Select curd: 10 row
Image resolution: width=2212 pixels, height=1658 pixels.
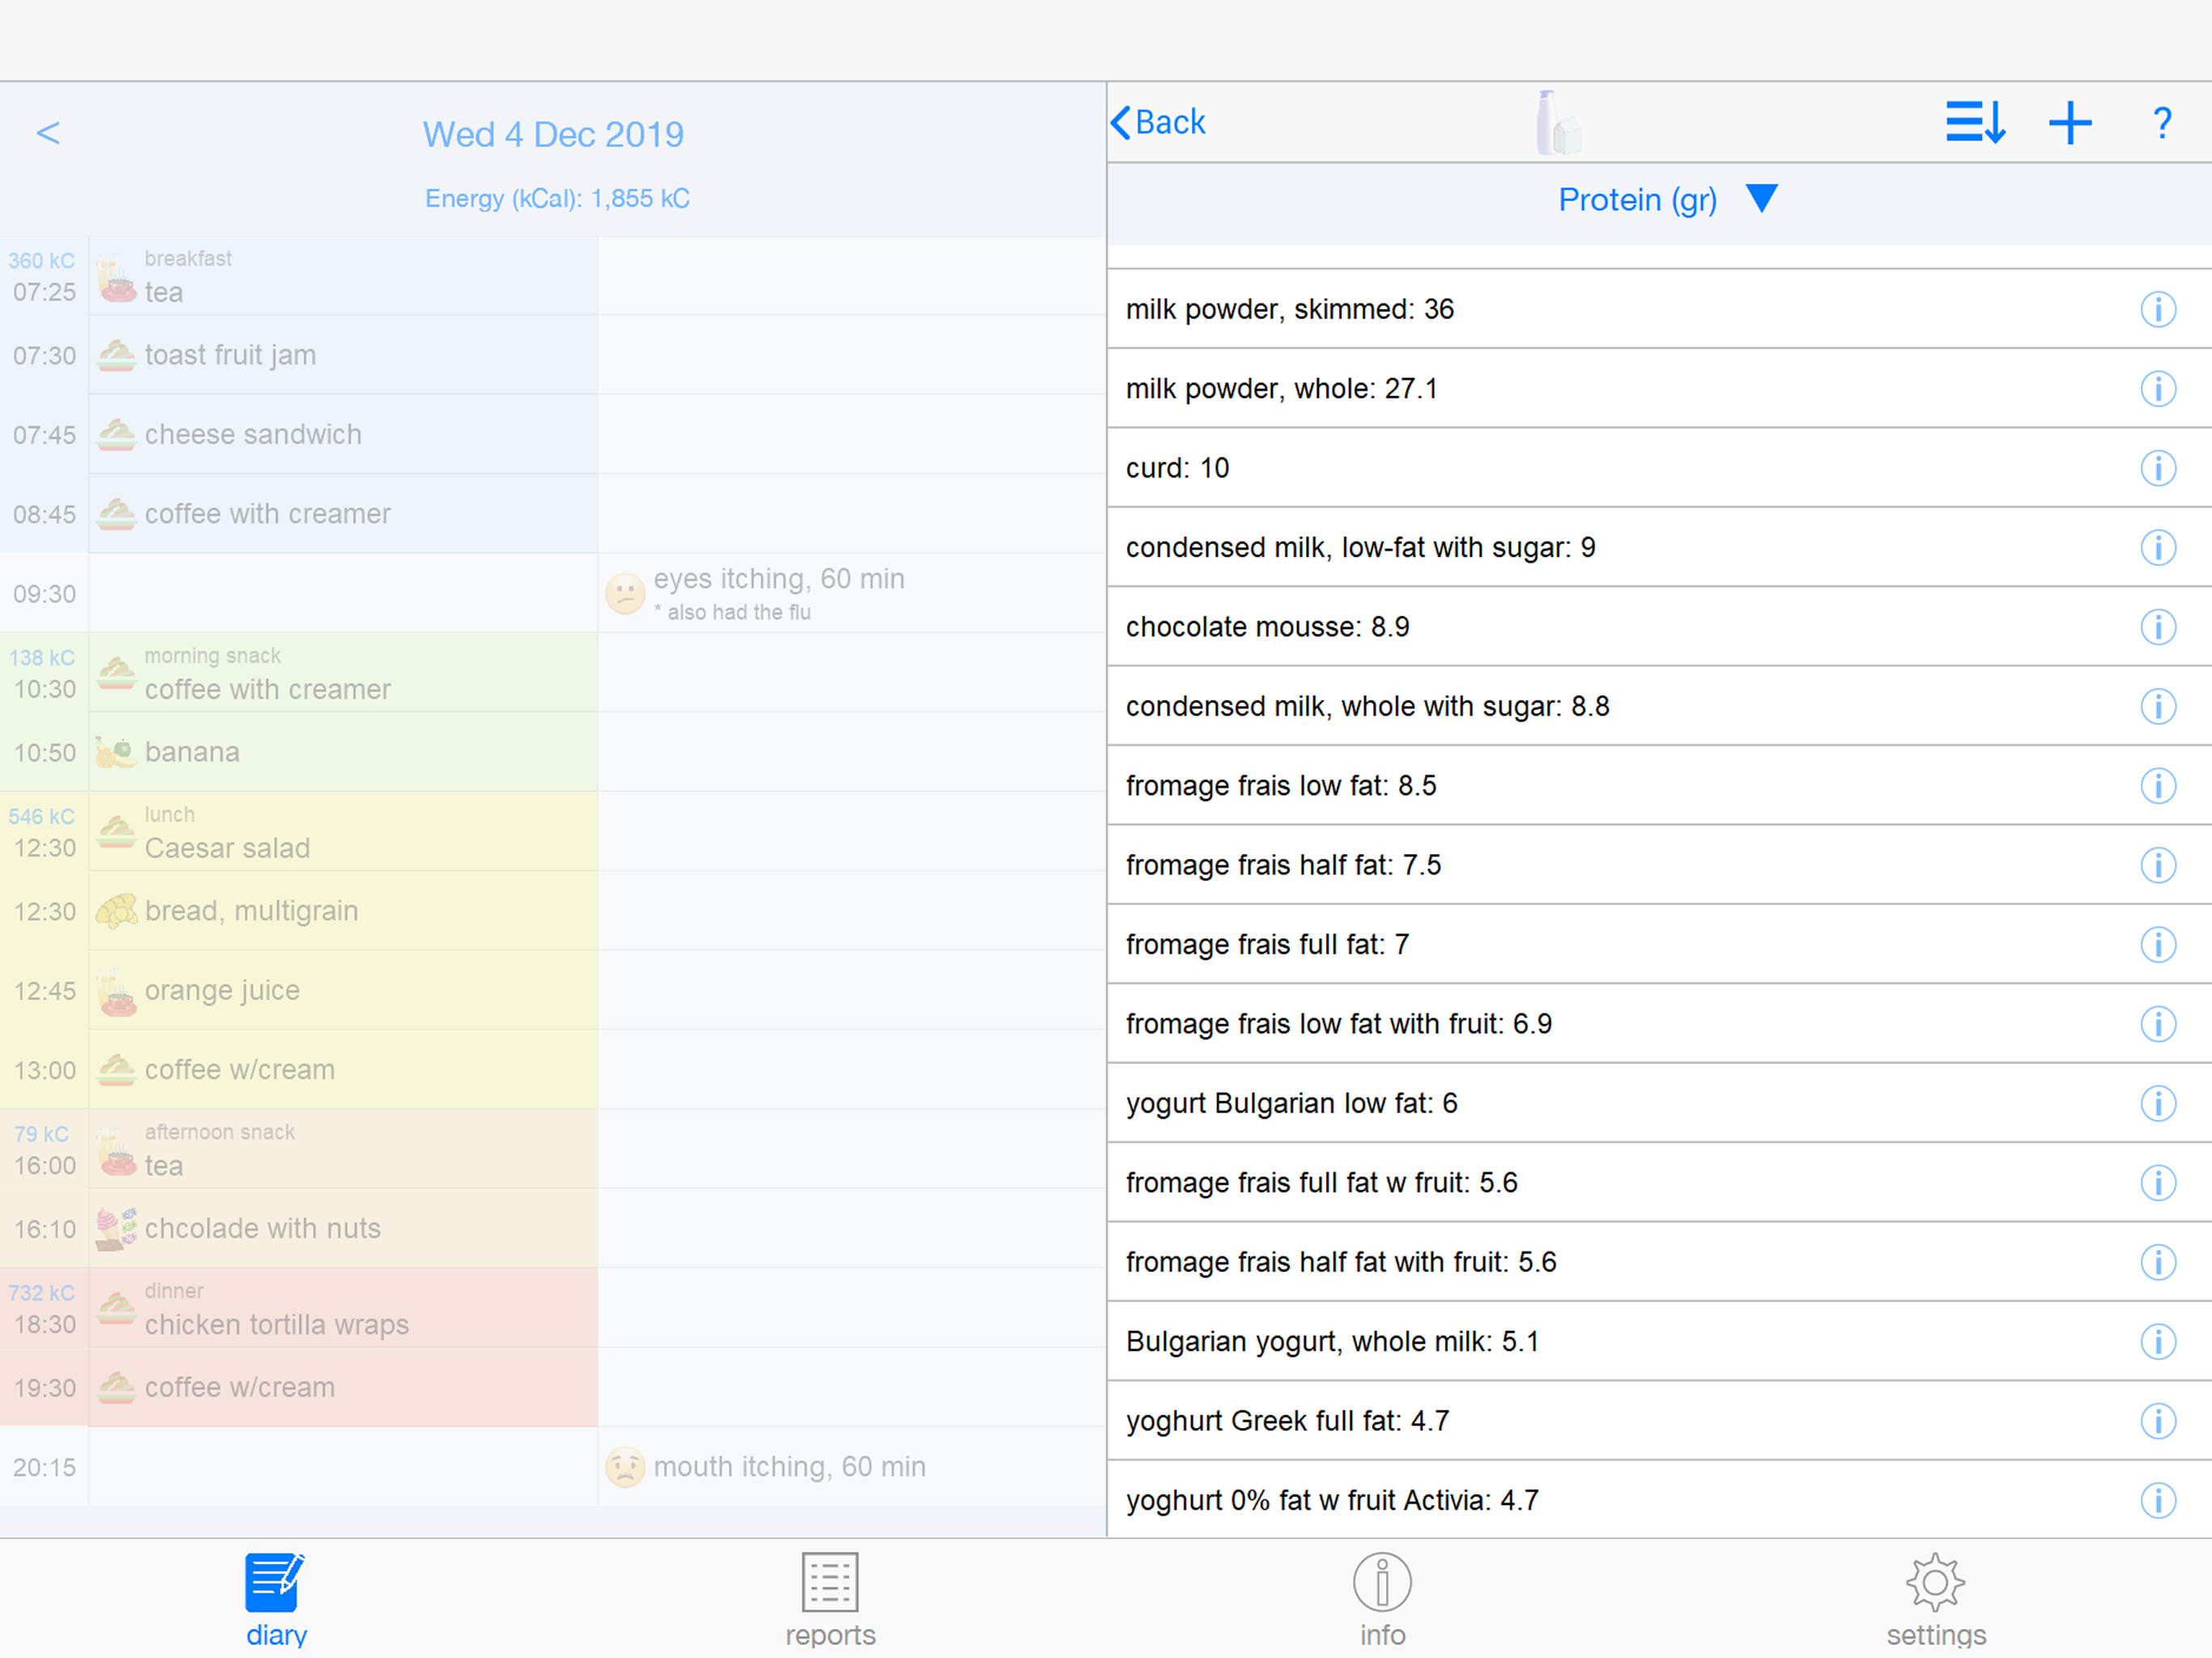[x=1659, y=468]
